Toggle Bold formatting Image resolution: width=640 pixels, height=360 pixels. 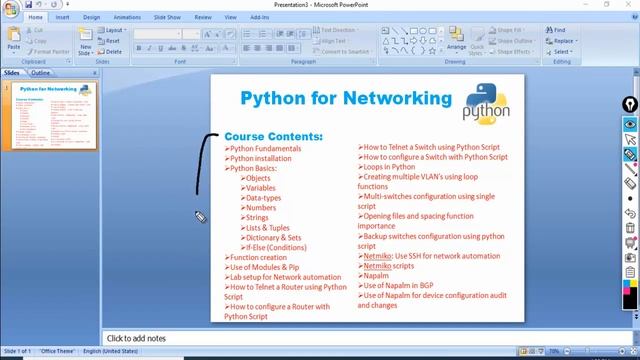tap(139, 48)
